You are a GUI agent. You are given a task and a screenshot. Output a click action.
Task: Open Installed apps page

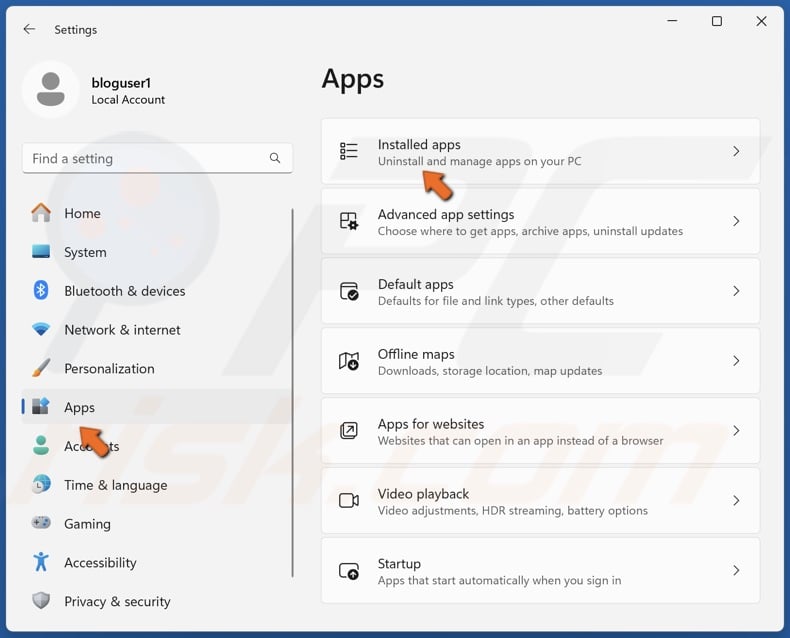(541, 151)
